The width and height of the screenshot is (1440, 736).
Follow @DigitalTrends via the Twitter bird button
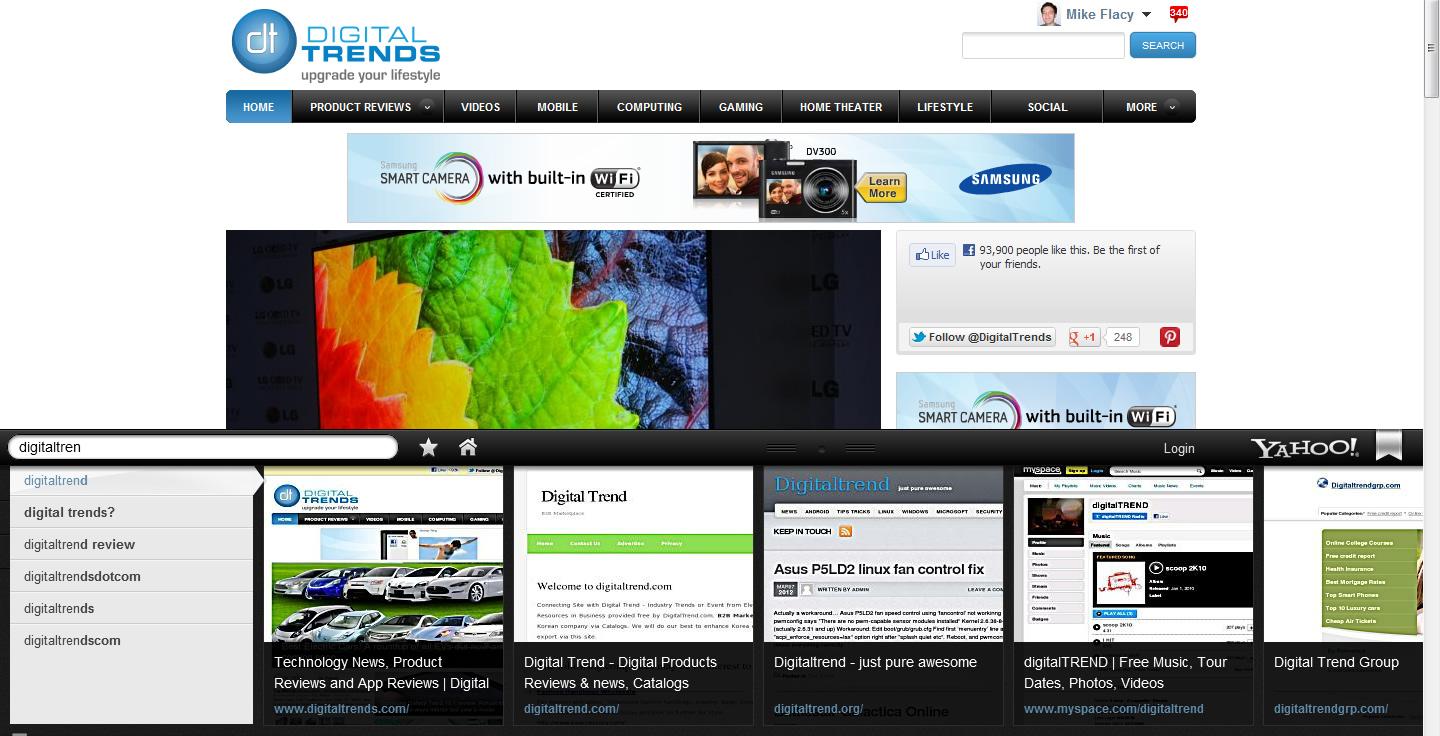(x=981, y=337)
